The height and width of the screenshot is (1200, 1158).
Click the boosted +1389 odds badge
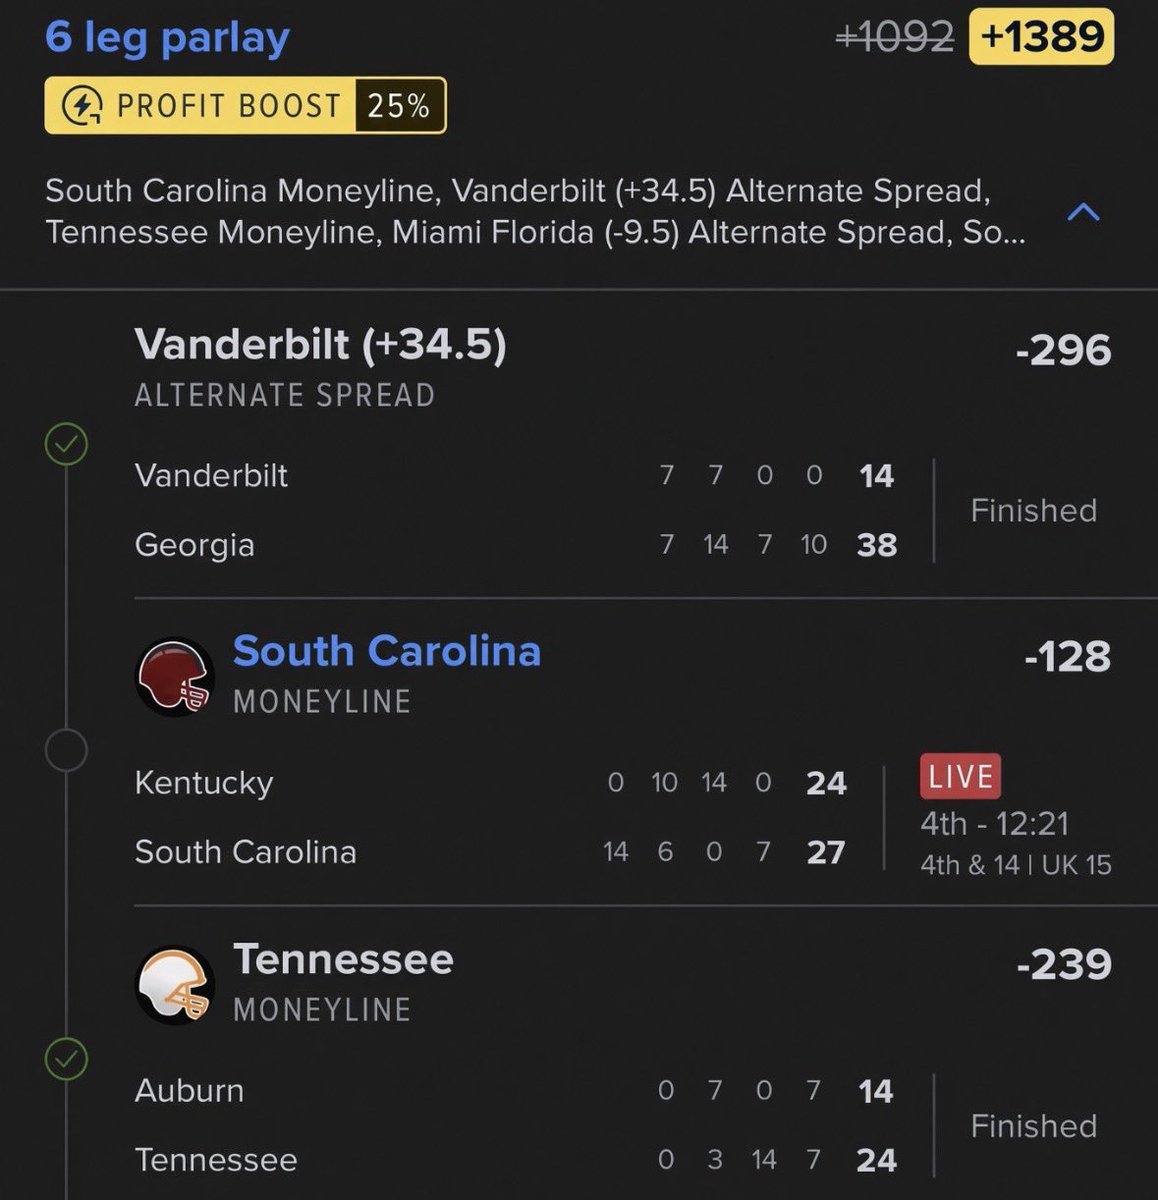(x=1042, y=38)
